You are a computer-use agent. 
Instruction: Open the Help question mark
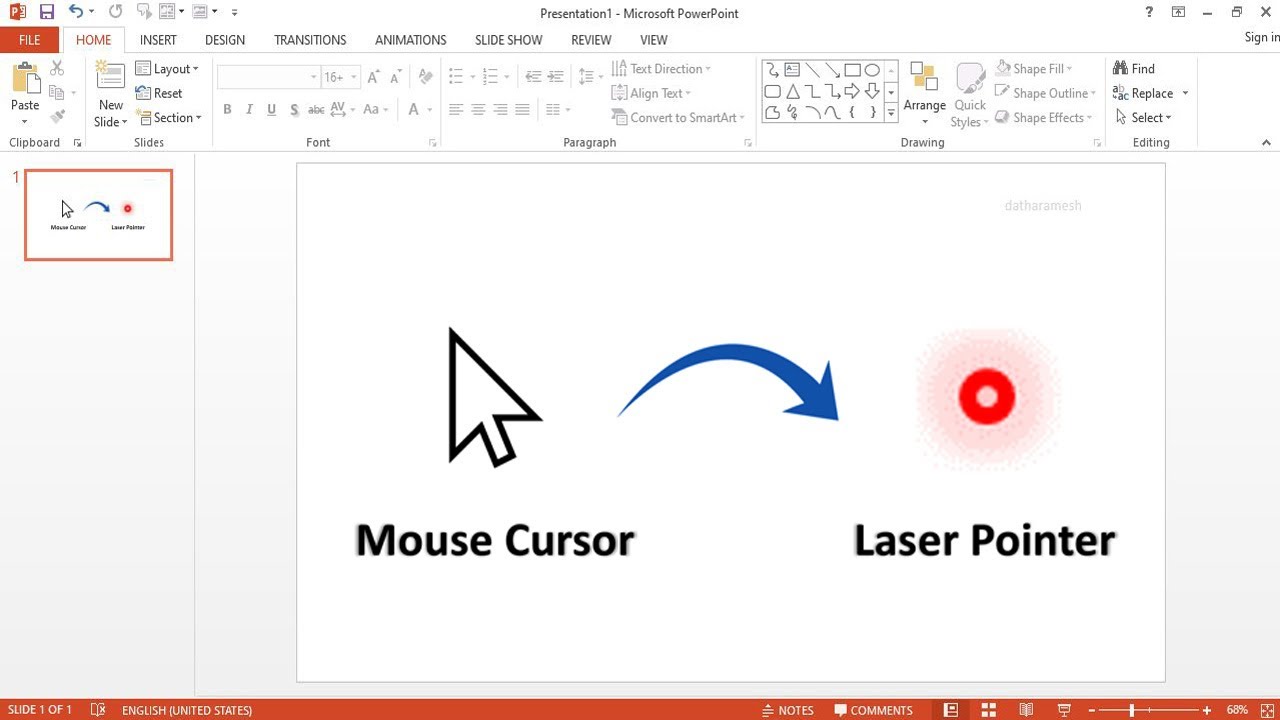tap(1149, 12)
